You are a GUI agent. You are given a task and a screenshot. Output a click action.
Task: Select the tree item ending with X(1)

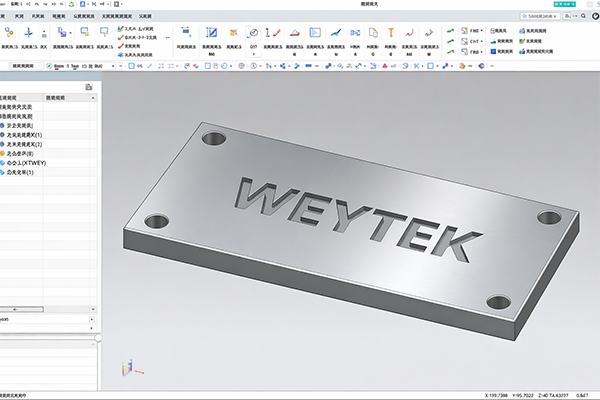click(21, 135)
